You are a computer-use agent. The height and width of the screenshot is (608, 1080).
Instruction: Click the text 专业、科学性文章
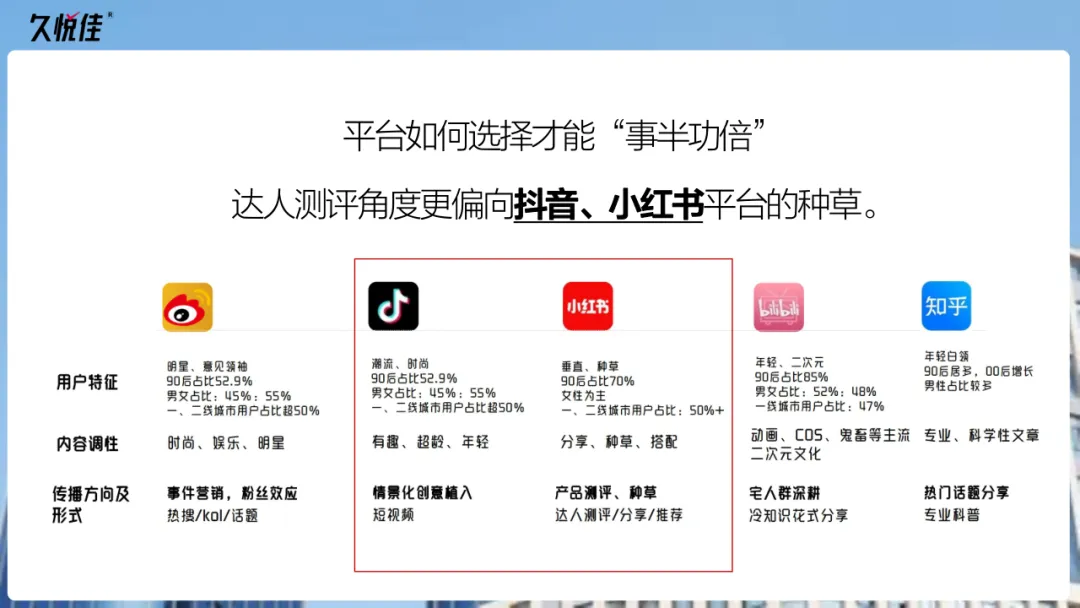click(982, 435)
